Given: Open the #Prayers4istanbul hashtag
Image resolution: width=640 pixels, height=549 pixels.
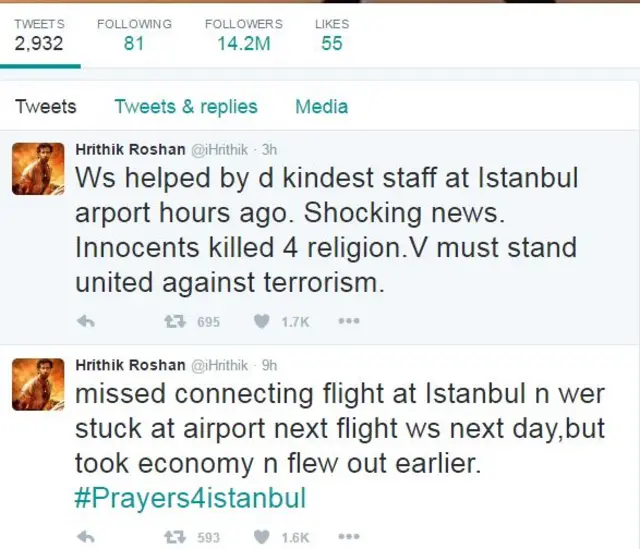Looking at the screenshot, I should point(190,498).
